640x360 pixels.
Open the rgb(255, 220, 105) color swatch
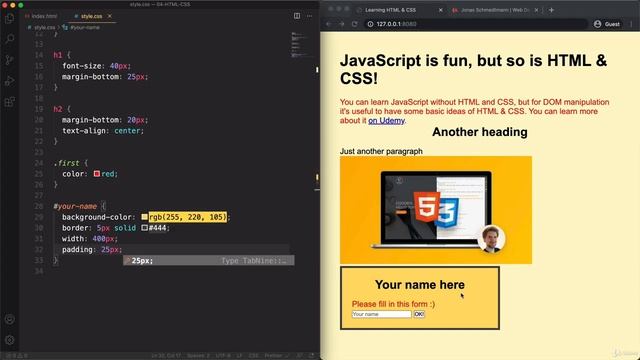tap(144, 217)
